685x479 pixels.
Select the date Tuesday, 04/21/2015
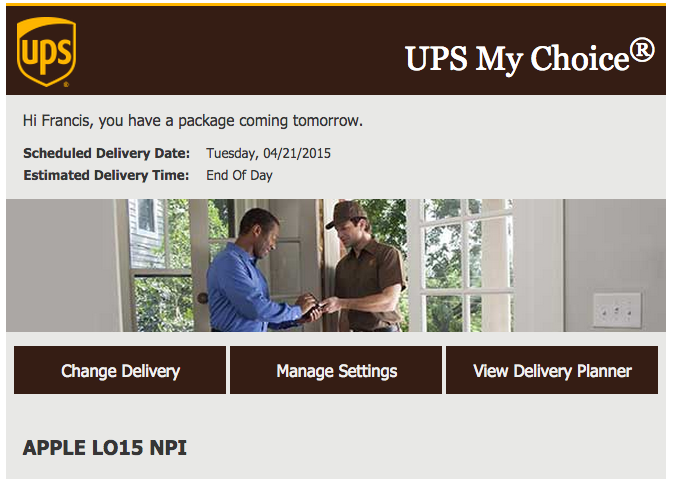[x=268, y=153]
